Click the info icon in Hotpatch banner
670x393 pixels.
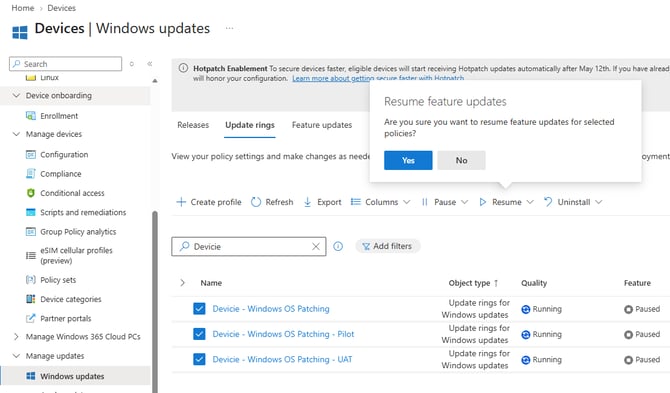[x=183, y=68]
